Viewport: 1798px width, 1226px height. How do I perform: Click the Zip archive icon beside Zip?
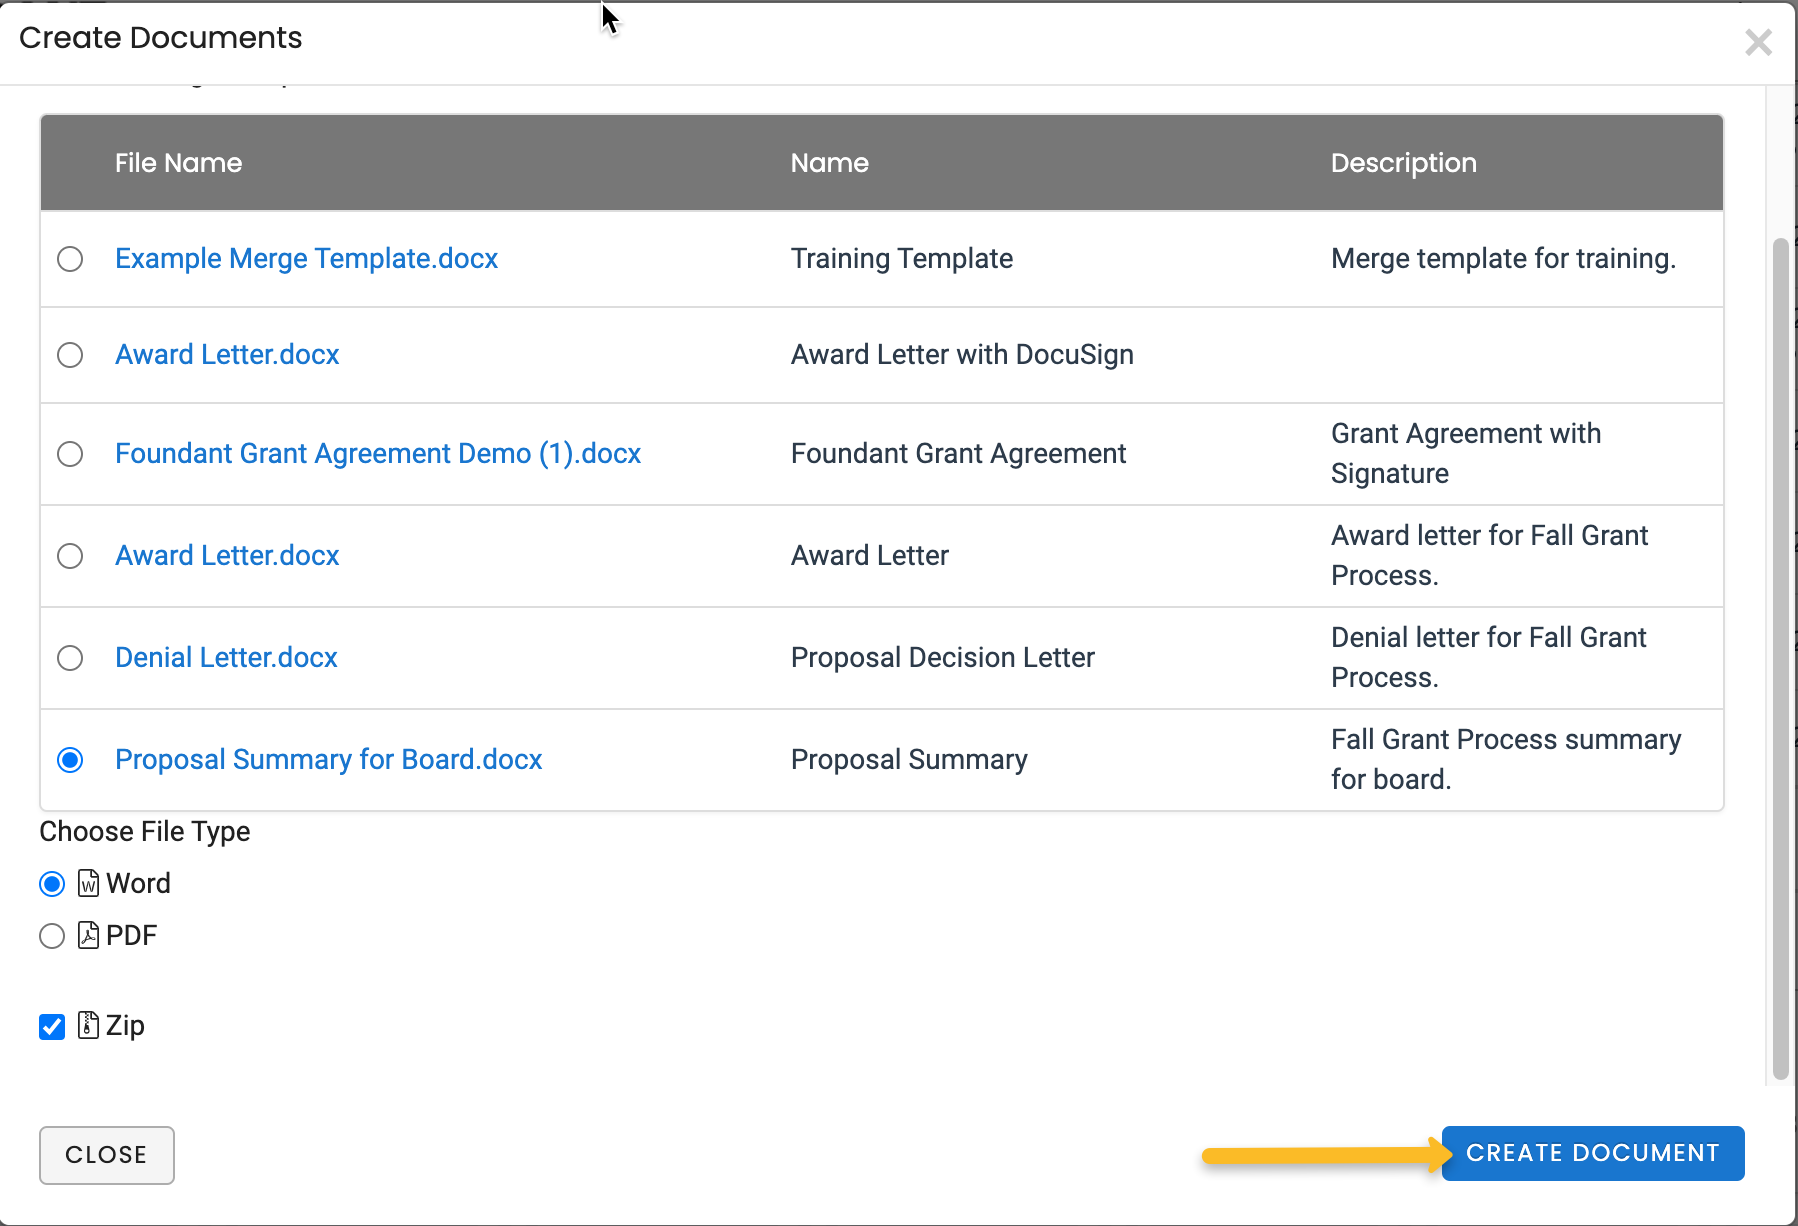coord(89,1026)
